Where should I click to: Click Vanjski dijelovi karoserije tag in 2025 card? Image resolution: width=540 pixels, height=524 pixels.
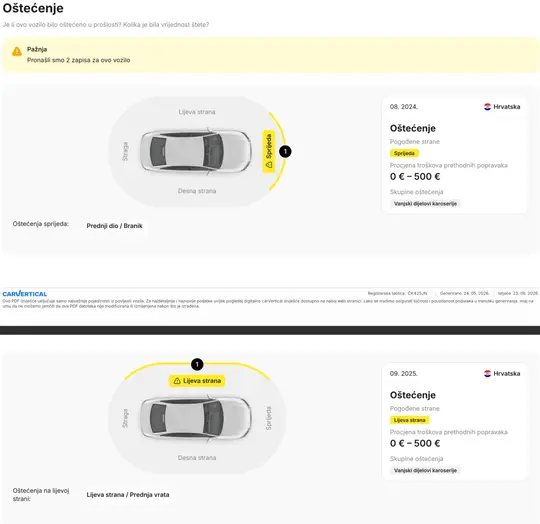[425, 470]
